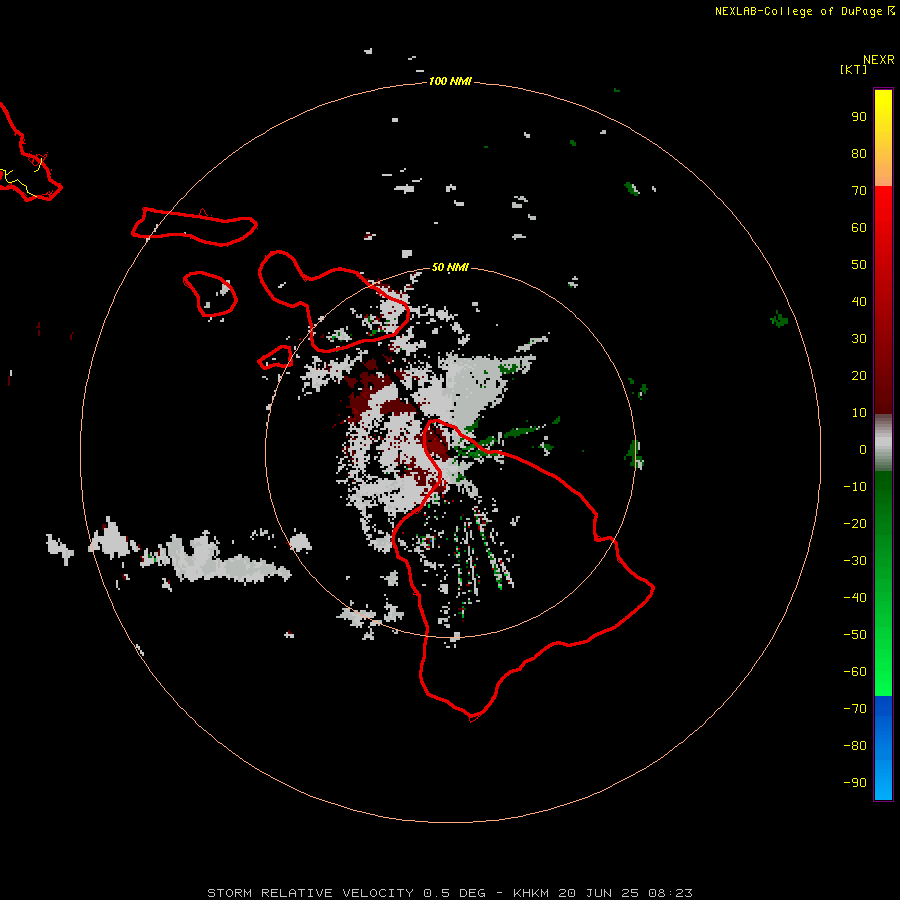Click the -30 value on velocity scale
The image size is (900, 900).
[855, 561]
